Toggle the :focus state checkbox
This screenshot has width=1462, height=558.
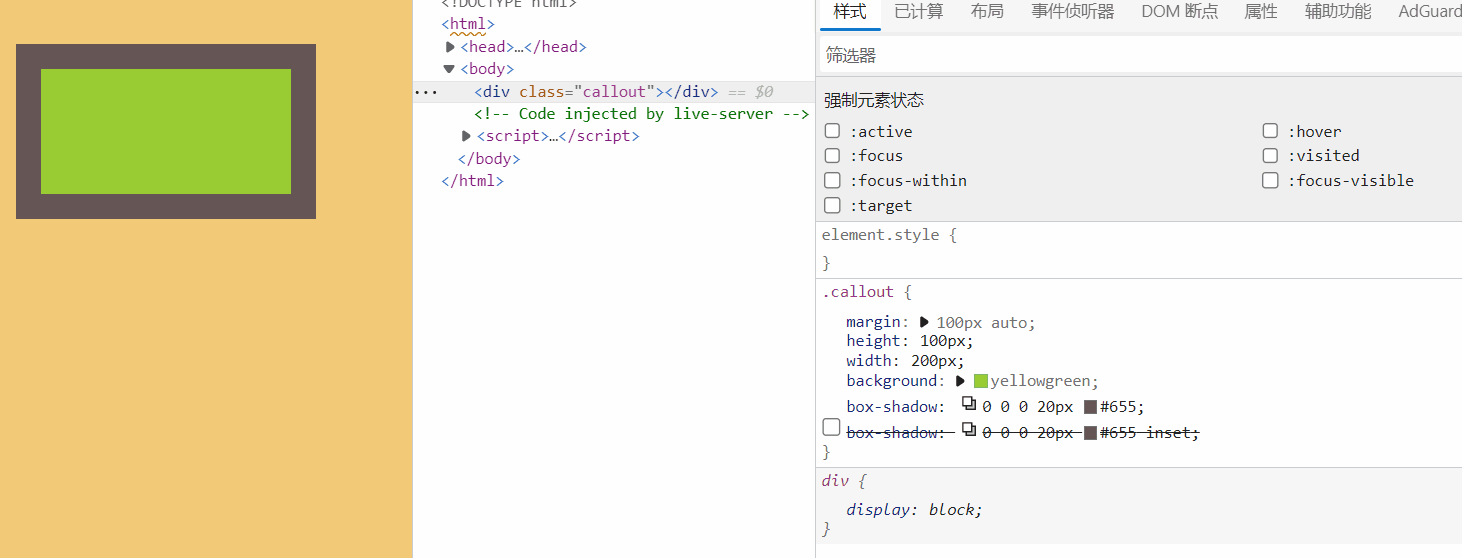pyautogui.click(x=832, y=155)
